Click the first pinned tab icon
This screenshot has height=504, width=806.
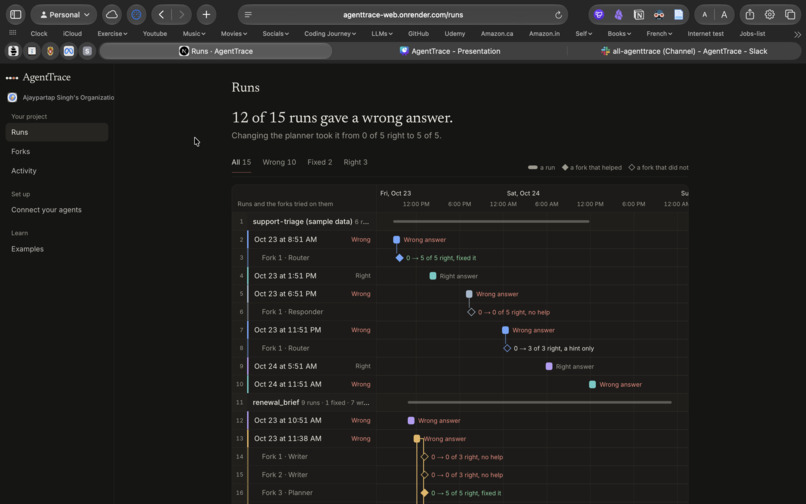coord(13,51)
